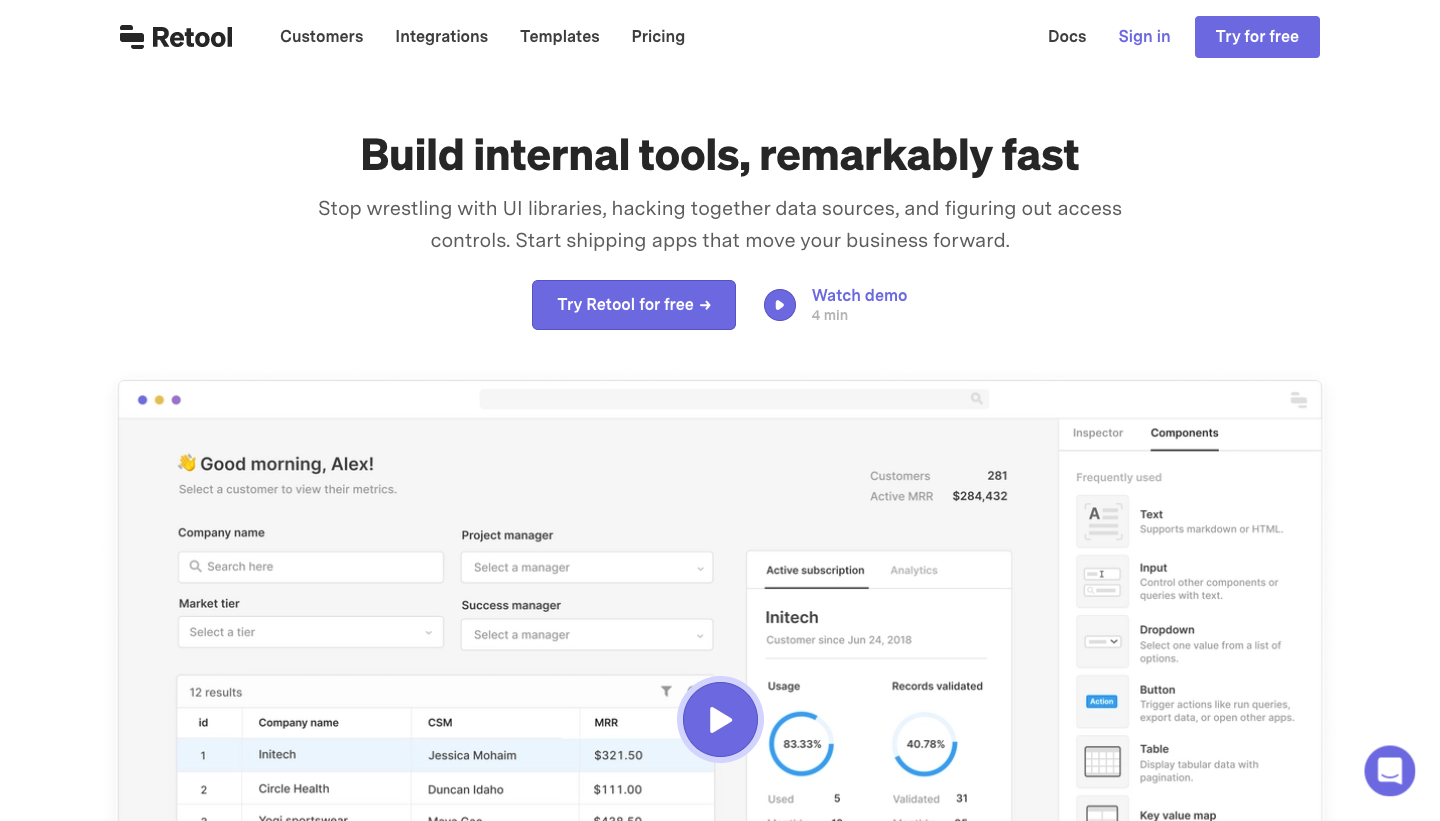Screen dimensions: 1440x821
Task: Click the Key value map icon
Action: 1102,809
